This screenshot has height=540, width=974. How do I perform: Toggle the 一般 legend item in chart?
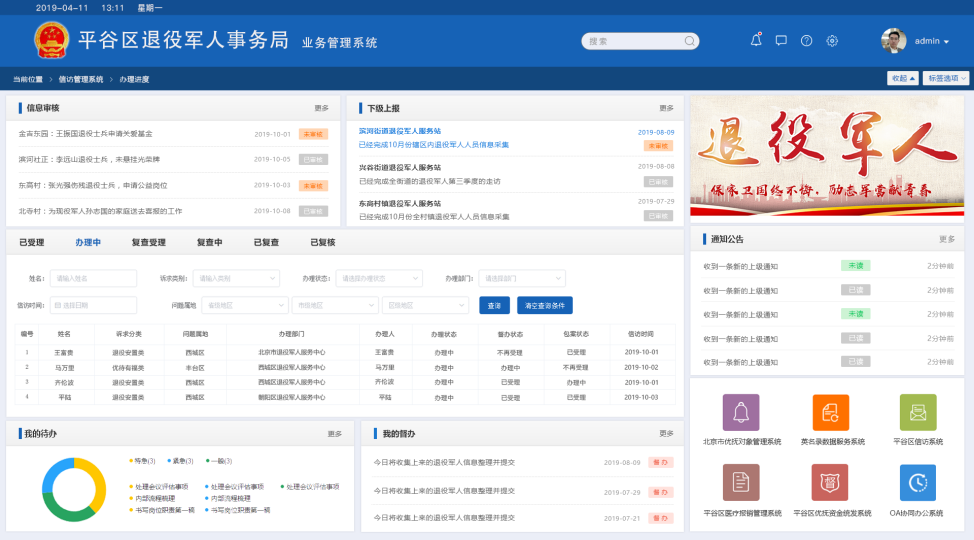219,461
